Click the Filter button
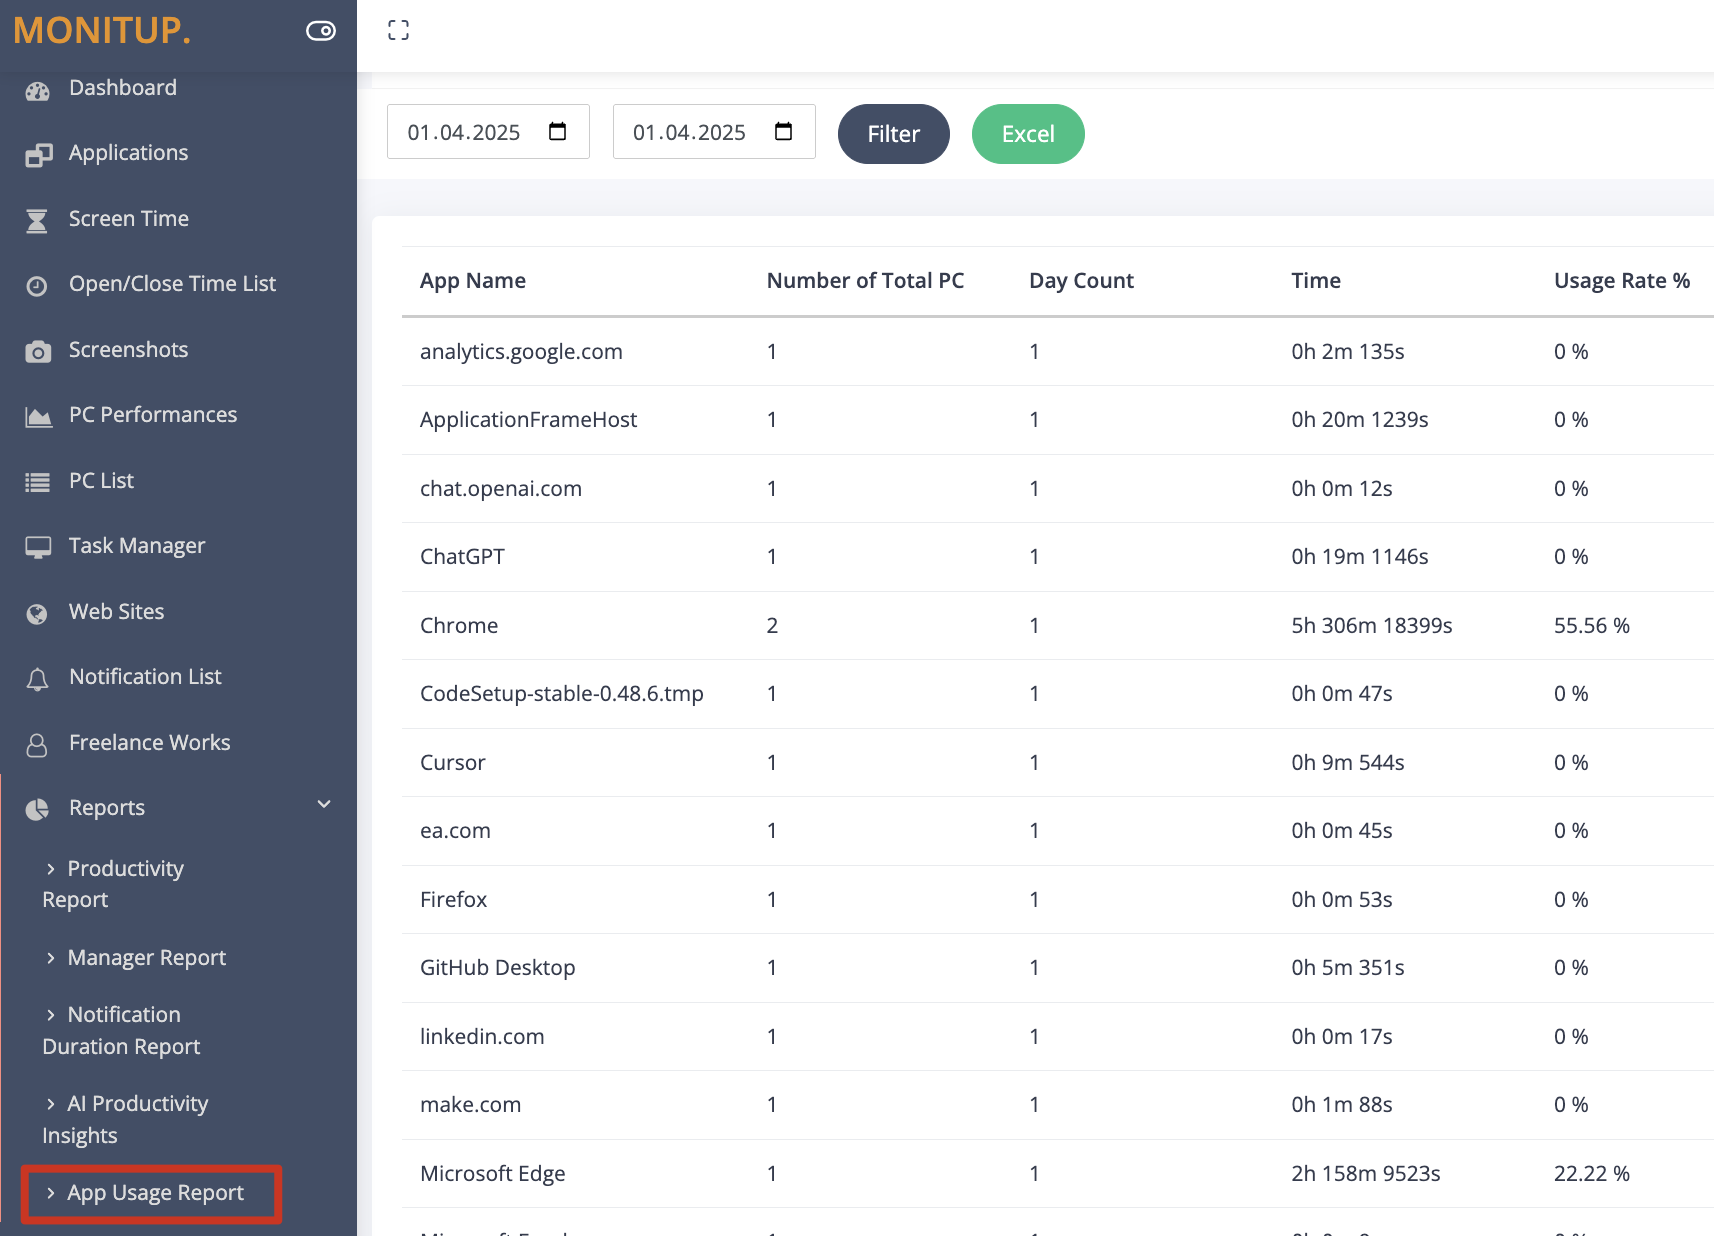 pyautogui.click(x=893, y=134)
